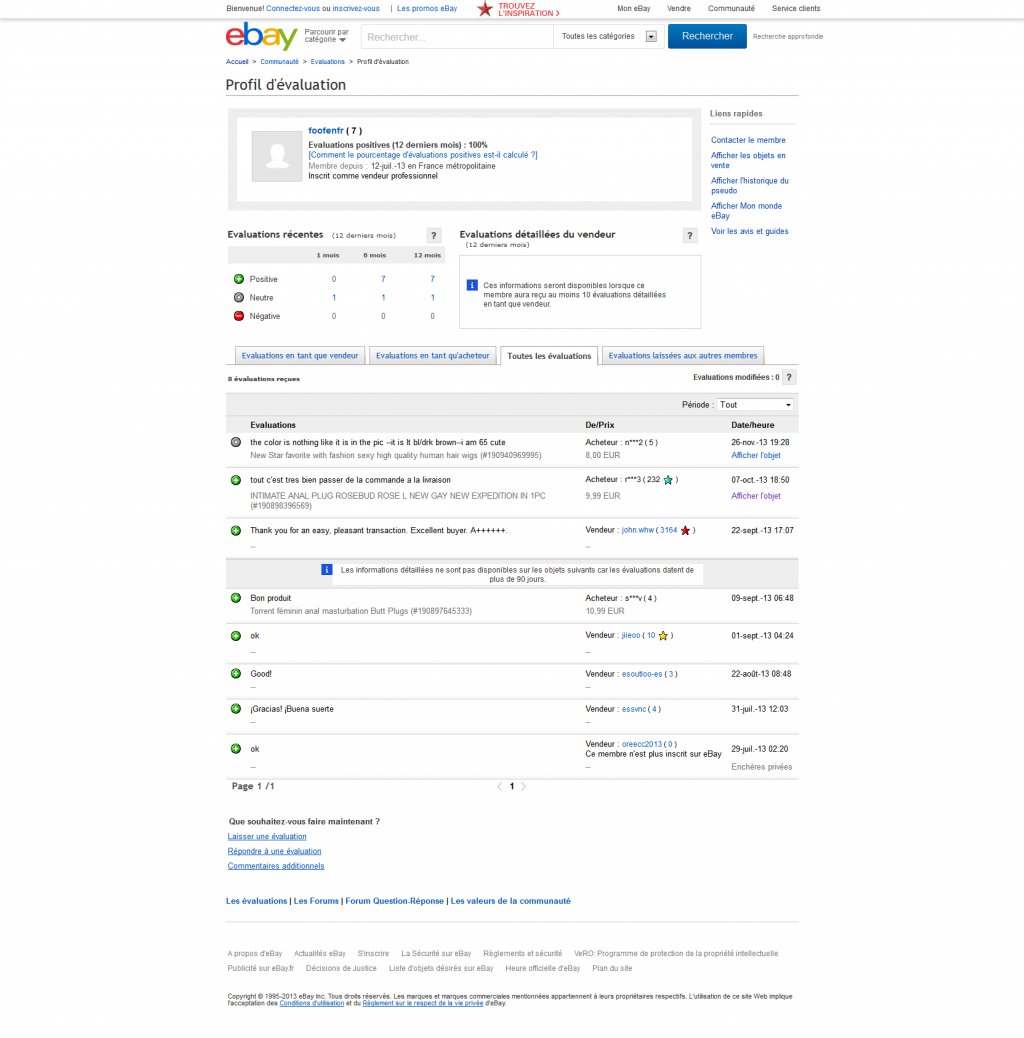Click the Laisser une évaluation link

pyautogui.click(x=267, y=837)
